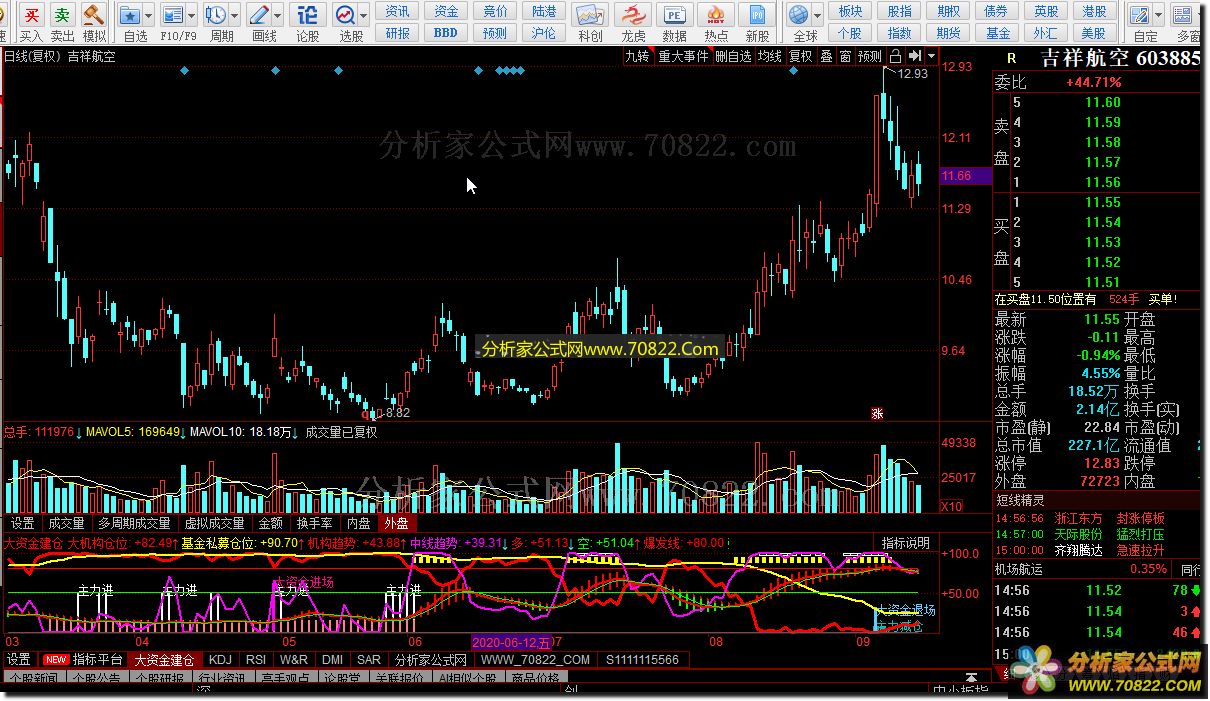
Task: Click the 卖出 (Sell) toolbar icon
Action: (63, 15)
